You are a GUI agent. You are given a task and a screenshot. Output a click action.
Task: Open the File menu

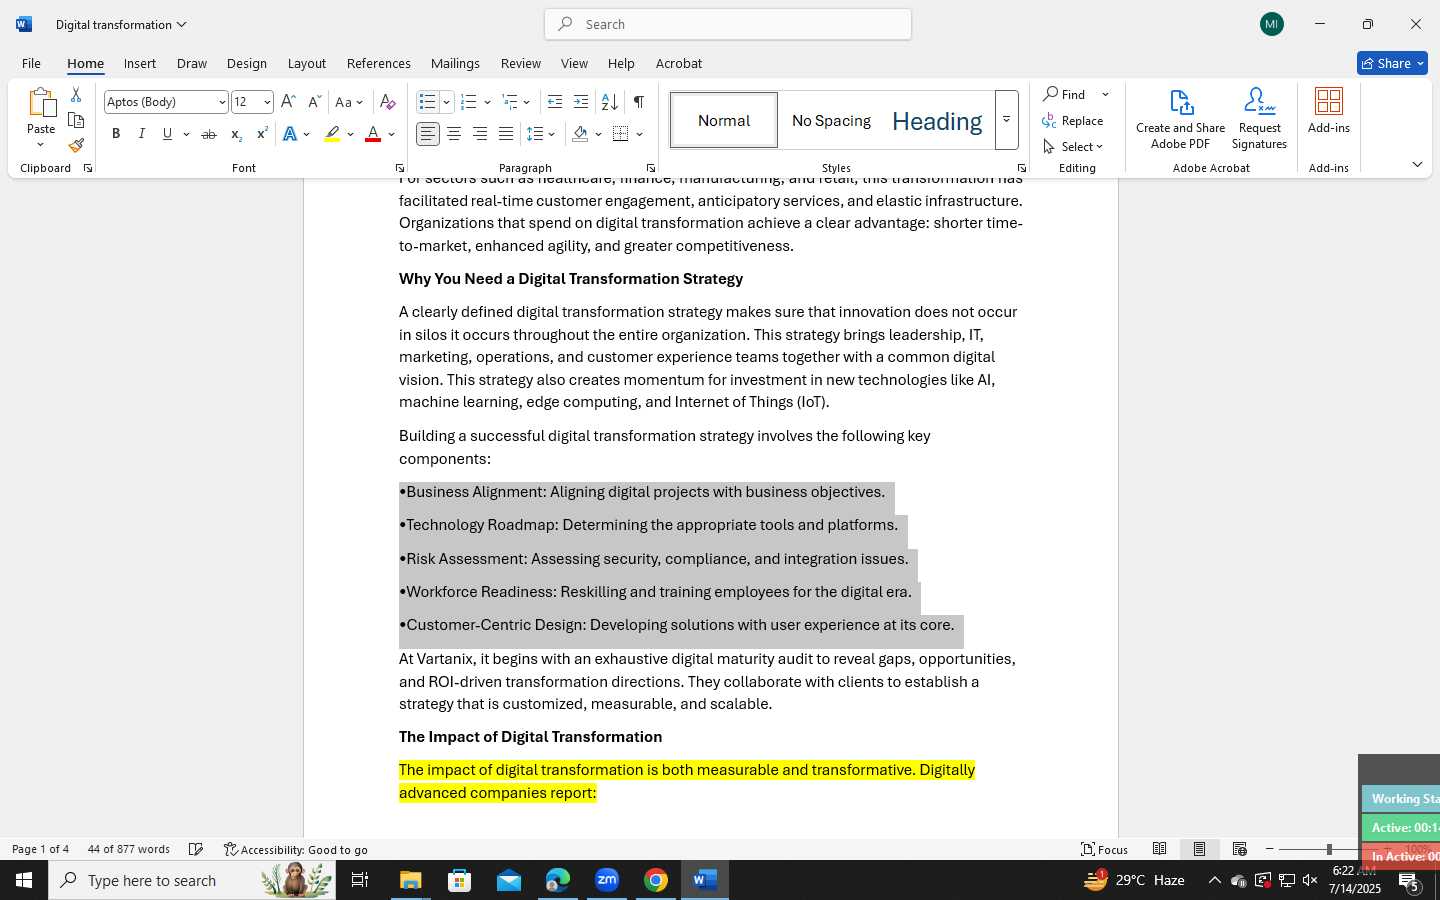click(x=31, y=63)
